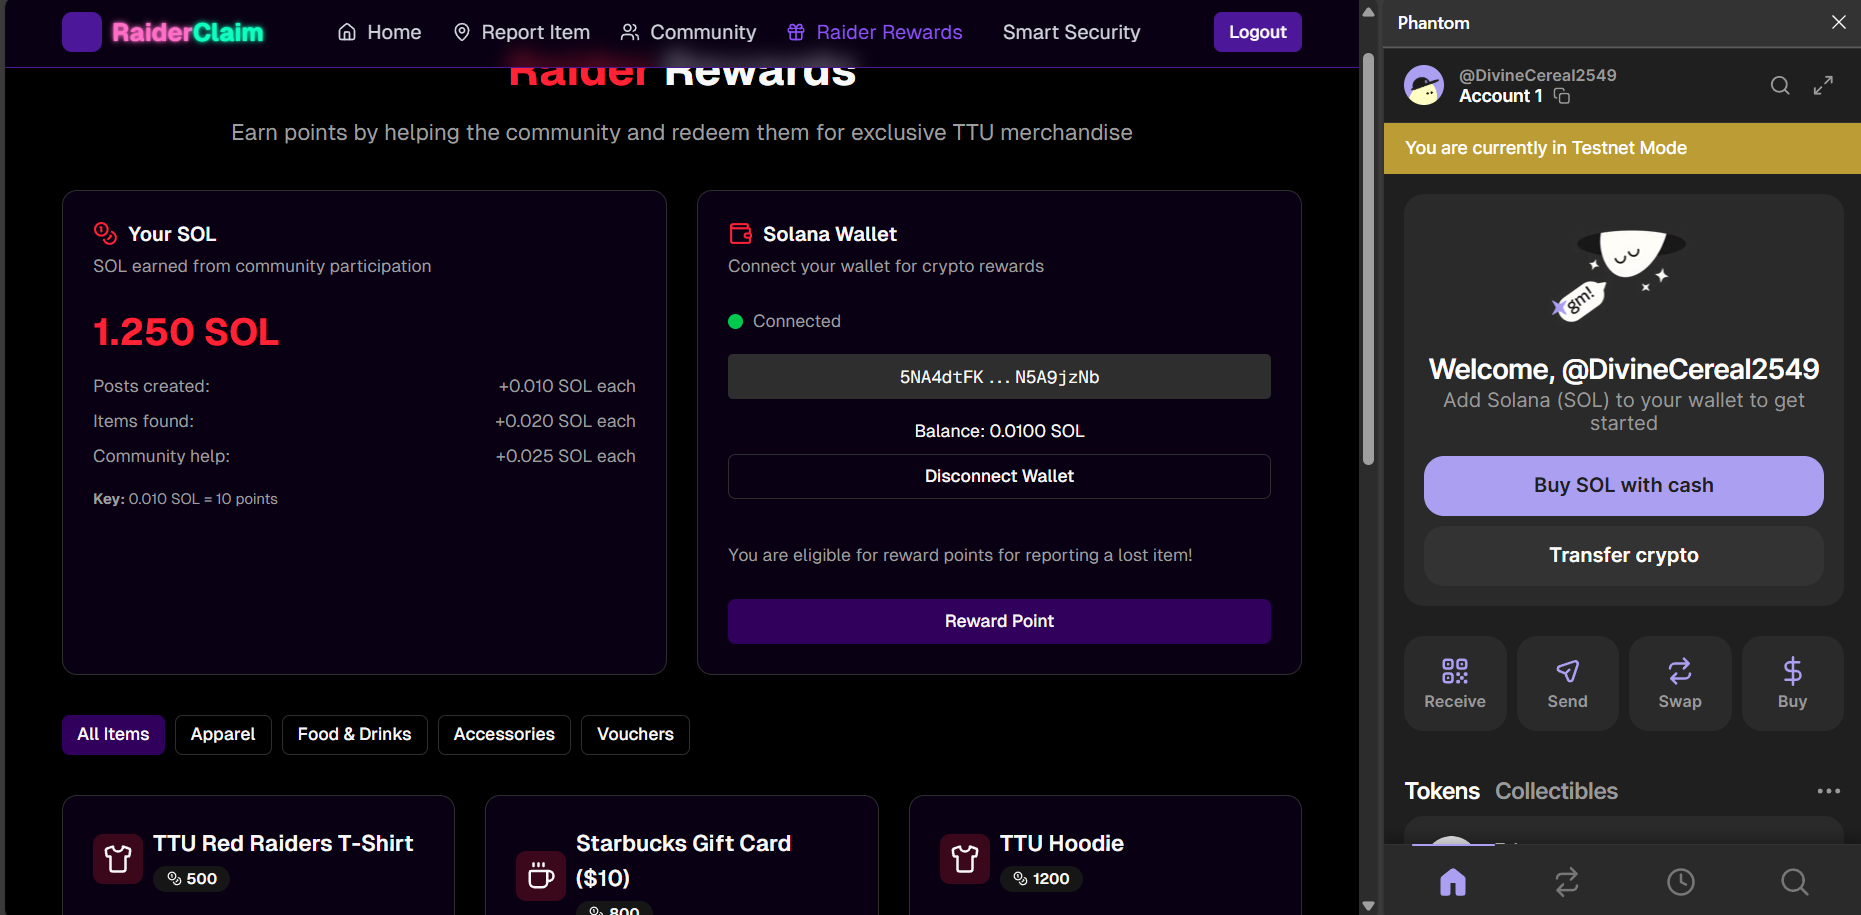The height and width of the screenshot is (915, 1861).
Task: Click the vertical page scrollbar thumb
Action: pos(1368,259)
